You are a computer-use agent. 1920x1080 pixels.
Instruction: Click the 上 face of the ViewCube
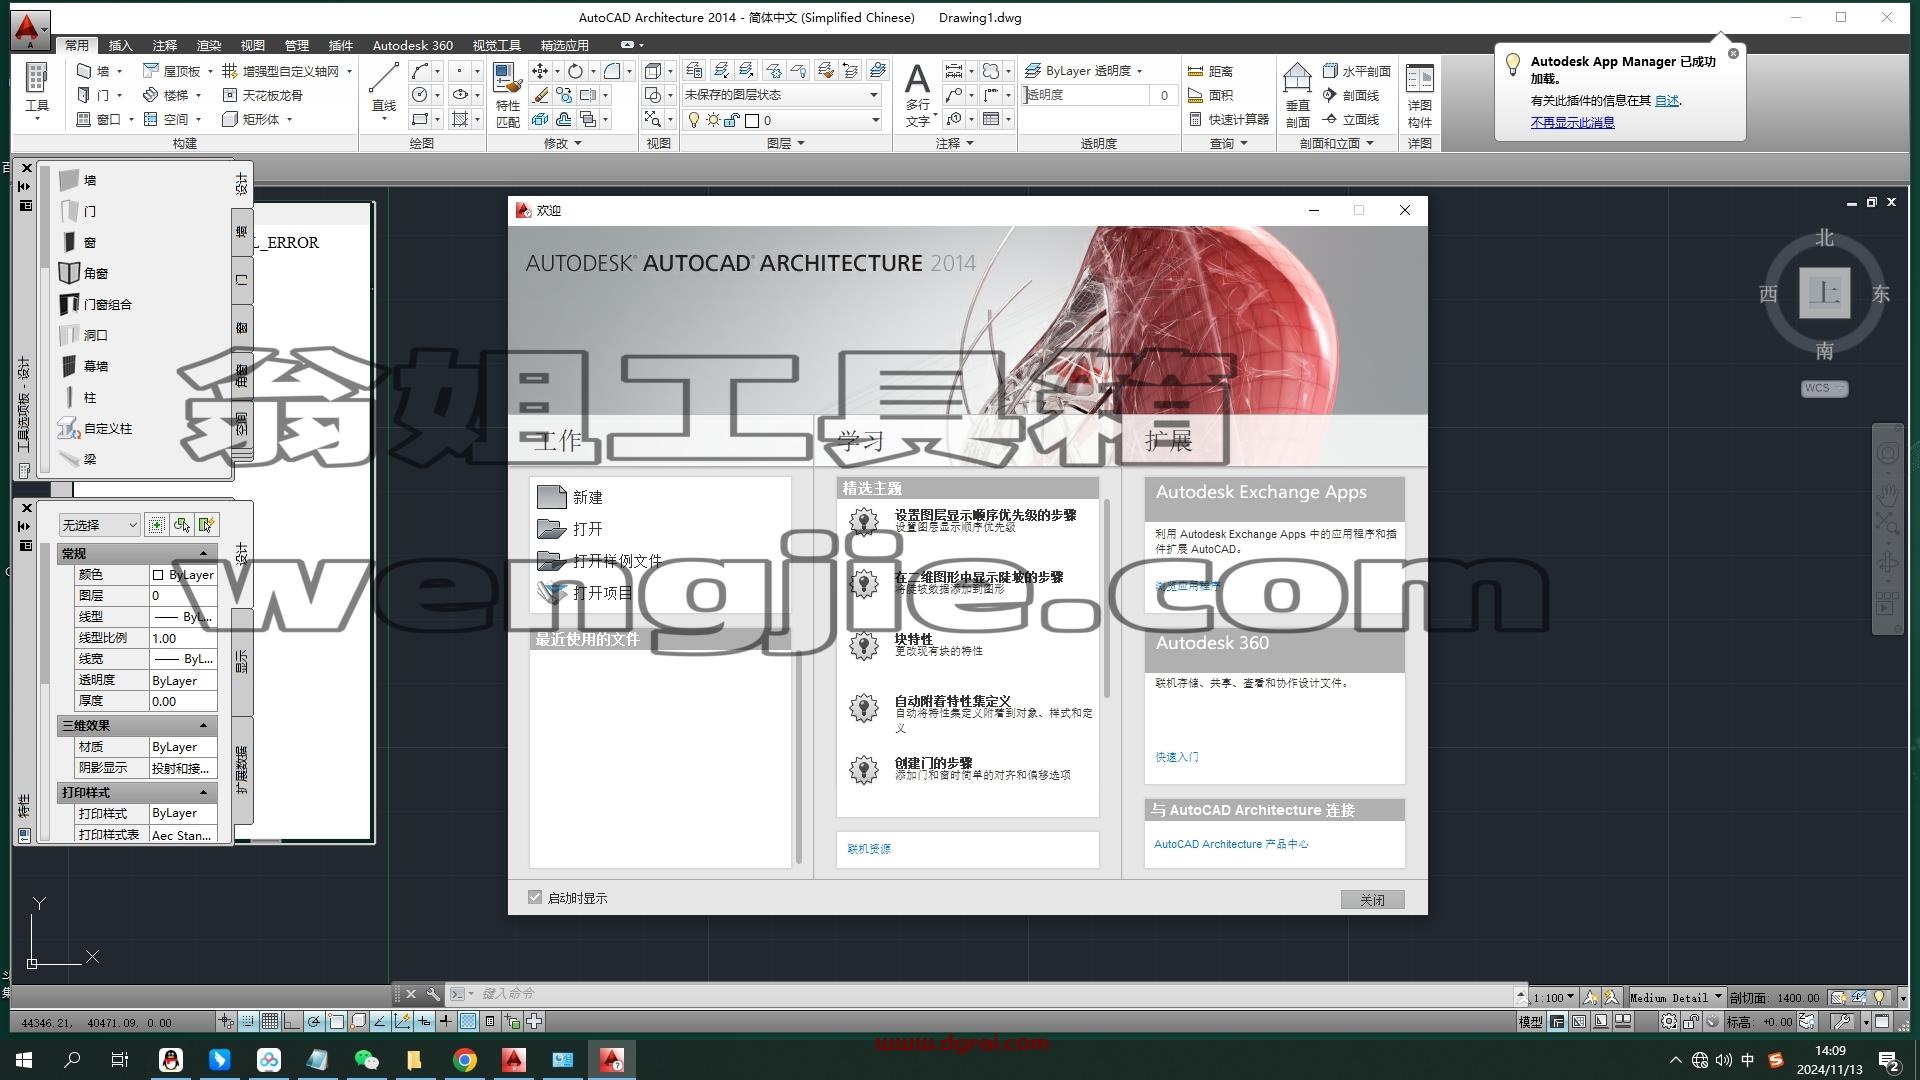tap(1824, 293)
